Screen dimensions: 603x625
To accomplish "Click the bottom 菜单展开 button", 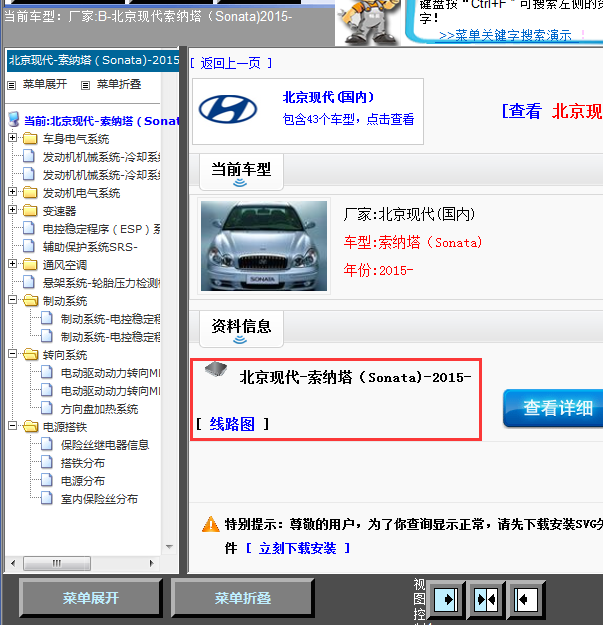I will 91,598.
